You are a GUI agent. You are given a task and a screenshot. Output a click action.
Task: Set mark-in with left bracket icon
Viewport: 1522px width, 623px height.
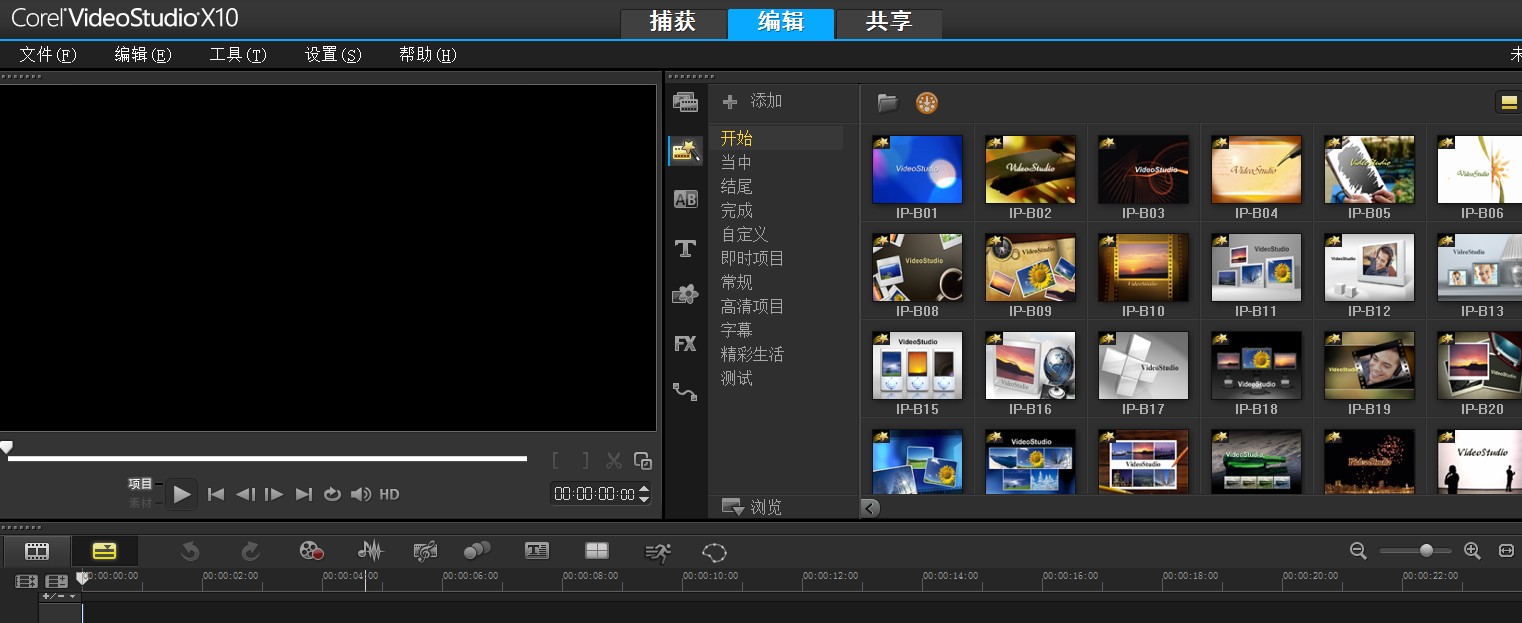556,461
